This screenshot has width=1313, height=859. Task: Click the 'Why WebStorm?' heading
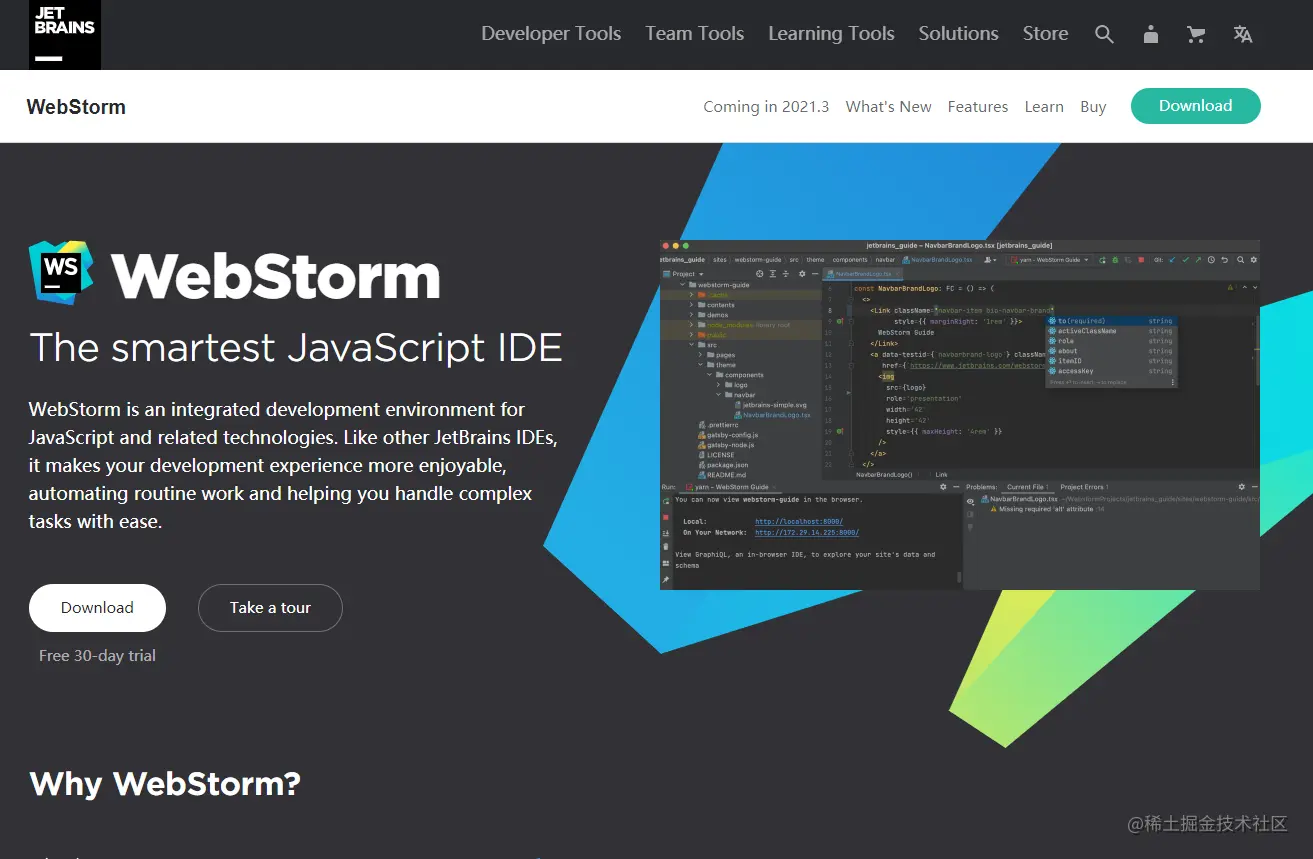click(x=165, y=783)
